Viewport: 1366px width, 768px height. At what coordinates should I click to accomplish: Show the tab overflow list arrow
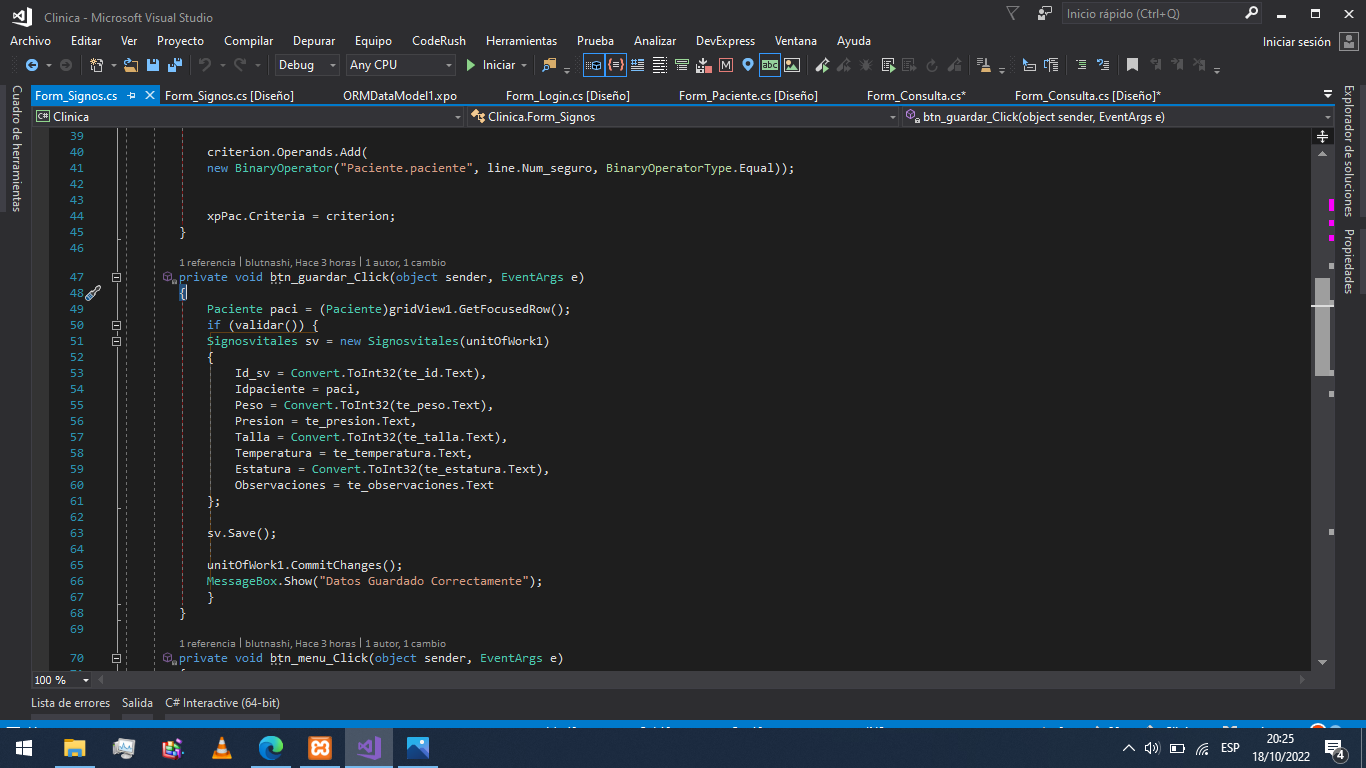pos(1327,95)
